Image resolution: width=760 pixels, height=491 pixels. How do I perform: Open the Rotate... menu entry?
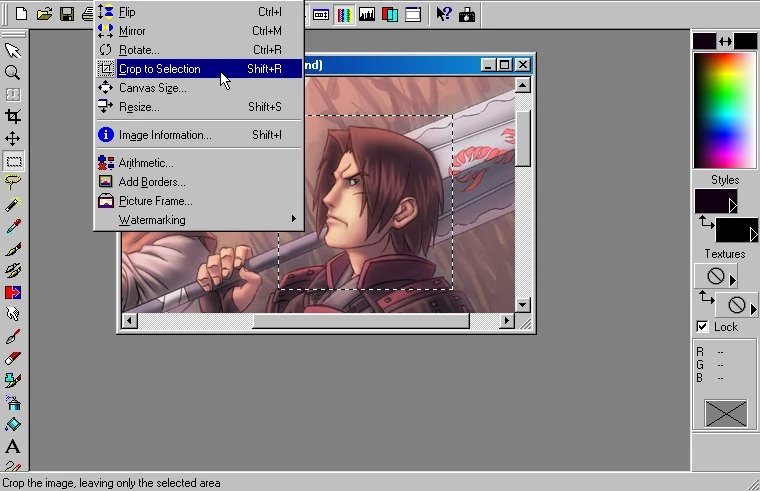click(199, 49)
